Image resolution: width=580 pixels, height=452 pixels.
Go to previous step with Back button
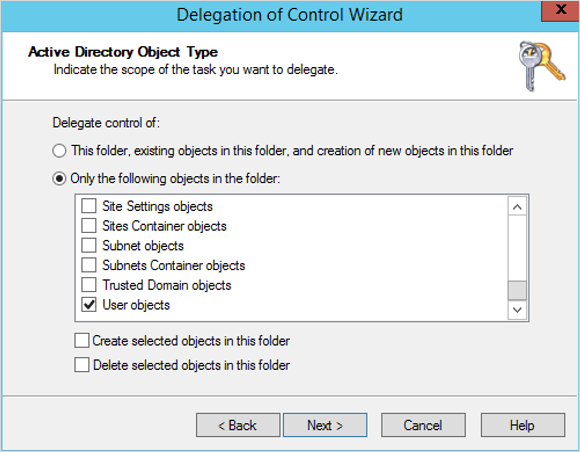pyautogui.click(x=238, y=425)
